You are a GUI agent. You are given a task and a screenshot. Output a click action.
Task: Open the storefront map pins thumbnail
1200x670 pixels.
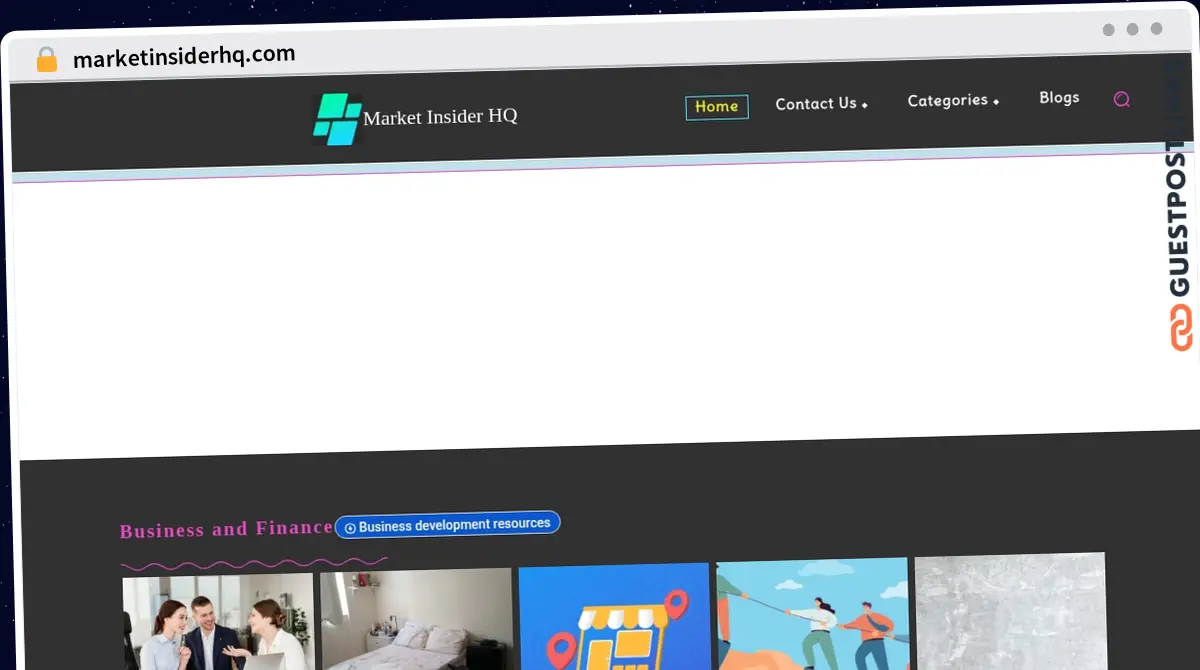tap(614, 615)
